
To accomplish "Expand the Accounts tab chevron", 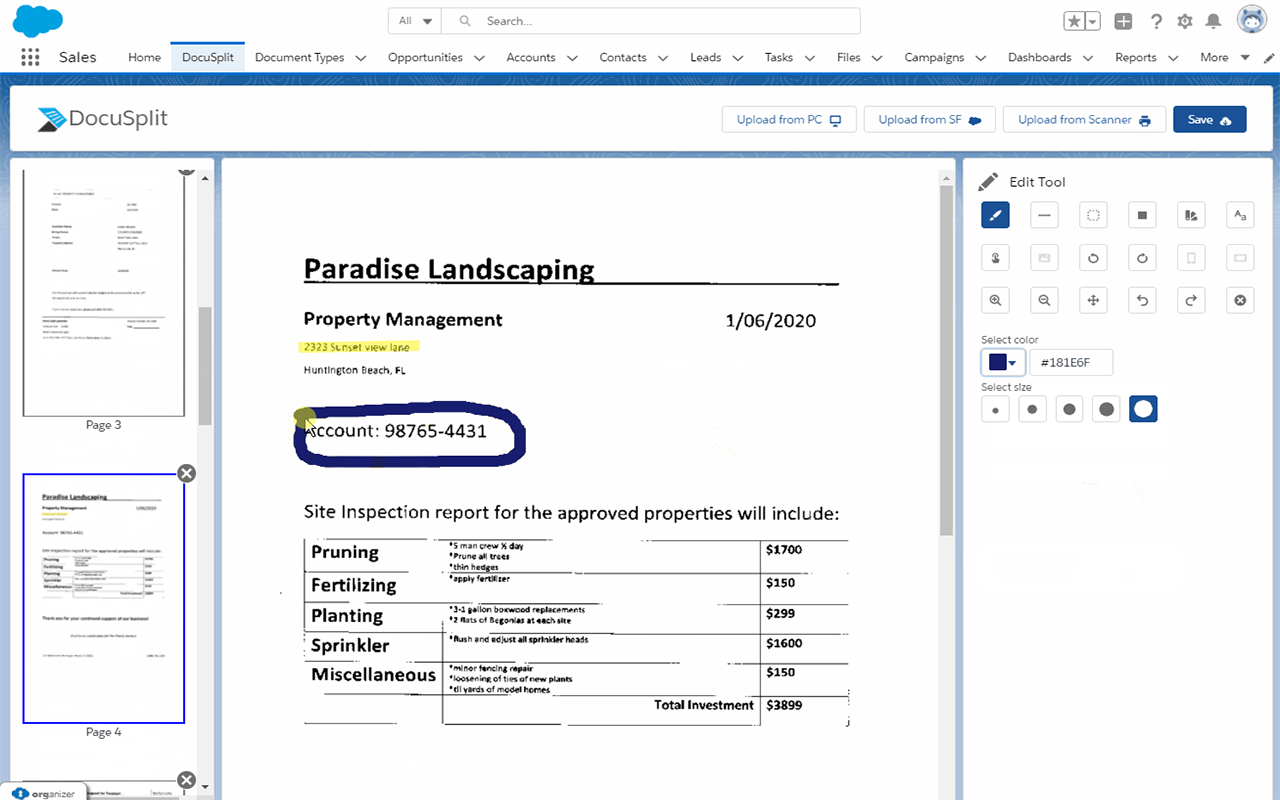I will tap(572, 58).
